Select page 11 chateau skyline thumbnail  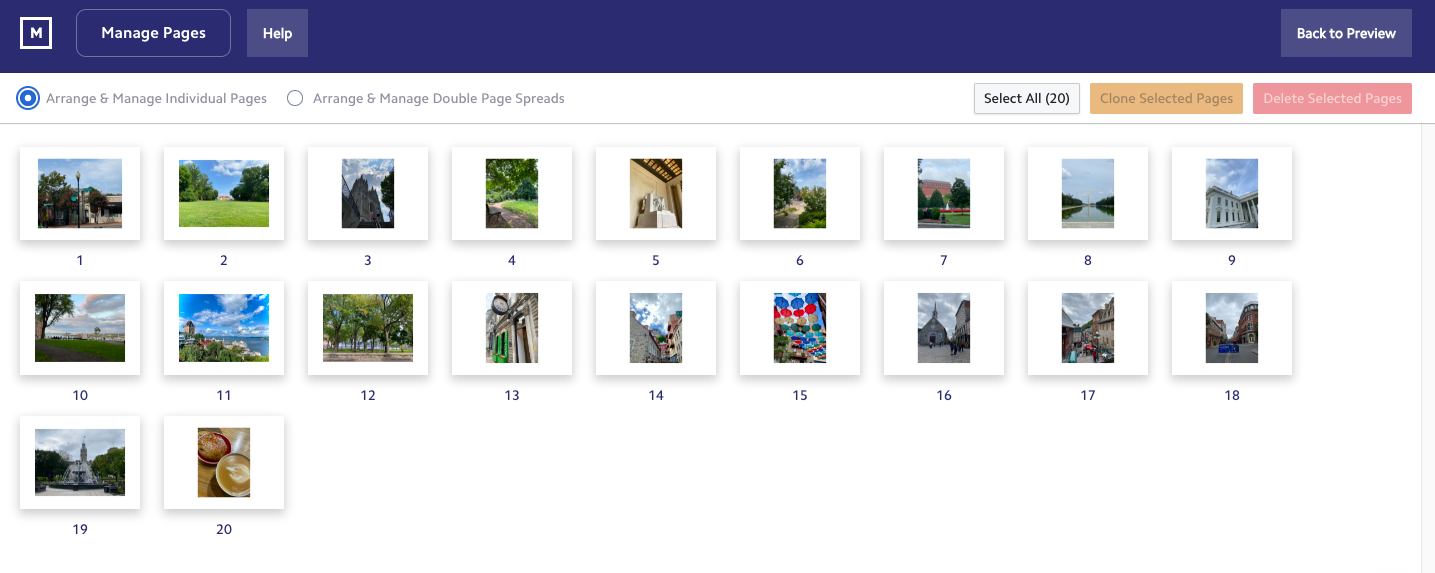click(224, 328)
